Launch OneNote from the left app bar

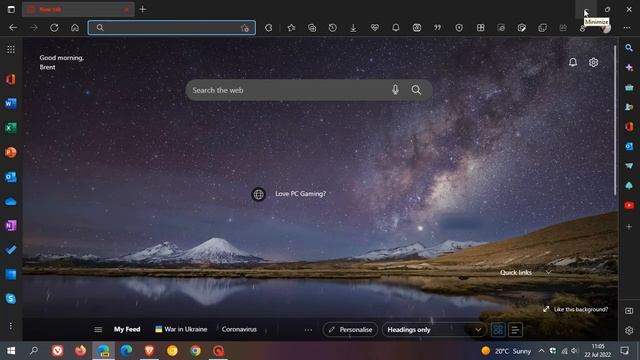[11, 225]
